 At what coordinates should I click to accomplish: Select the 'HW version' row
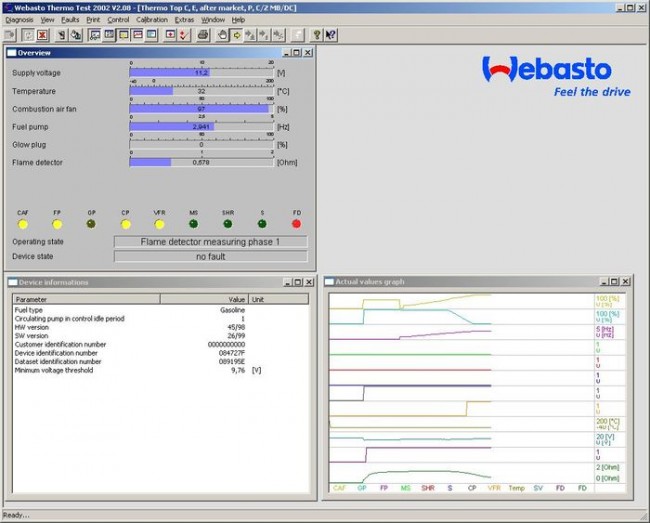(x=161, y=327)
